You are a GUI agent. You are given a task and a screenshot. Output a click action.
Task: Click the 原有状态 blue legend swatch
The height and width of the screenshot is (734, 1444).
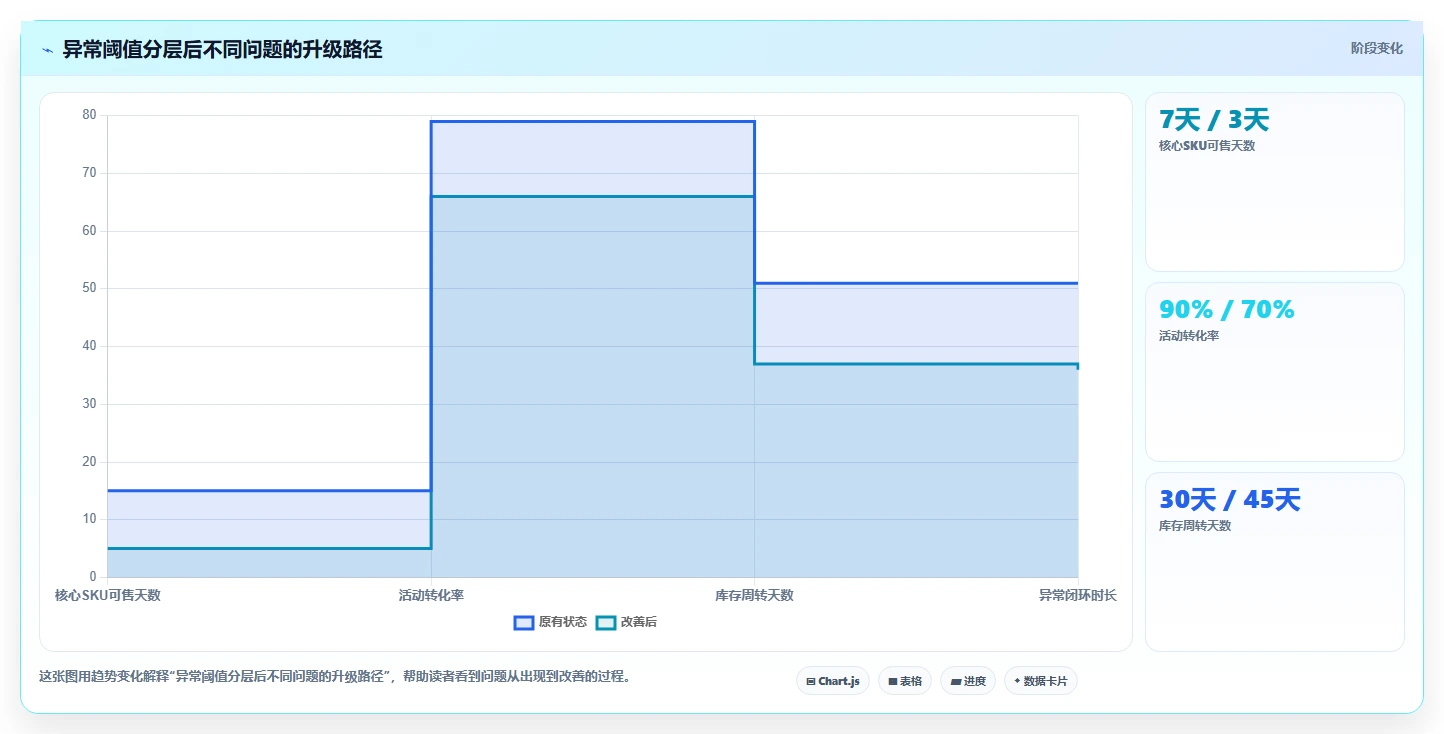pos(524,622)
